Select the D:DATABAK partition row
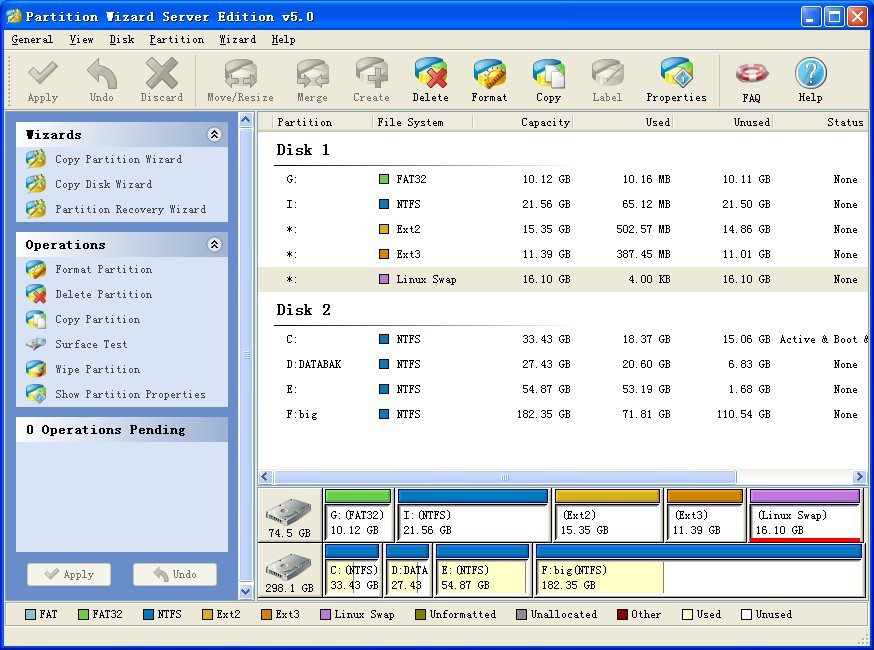The image size is (874, 650). click(x=562, y=365)
